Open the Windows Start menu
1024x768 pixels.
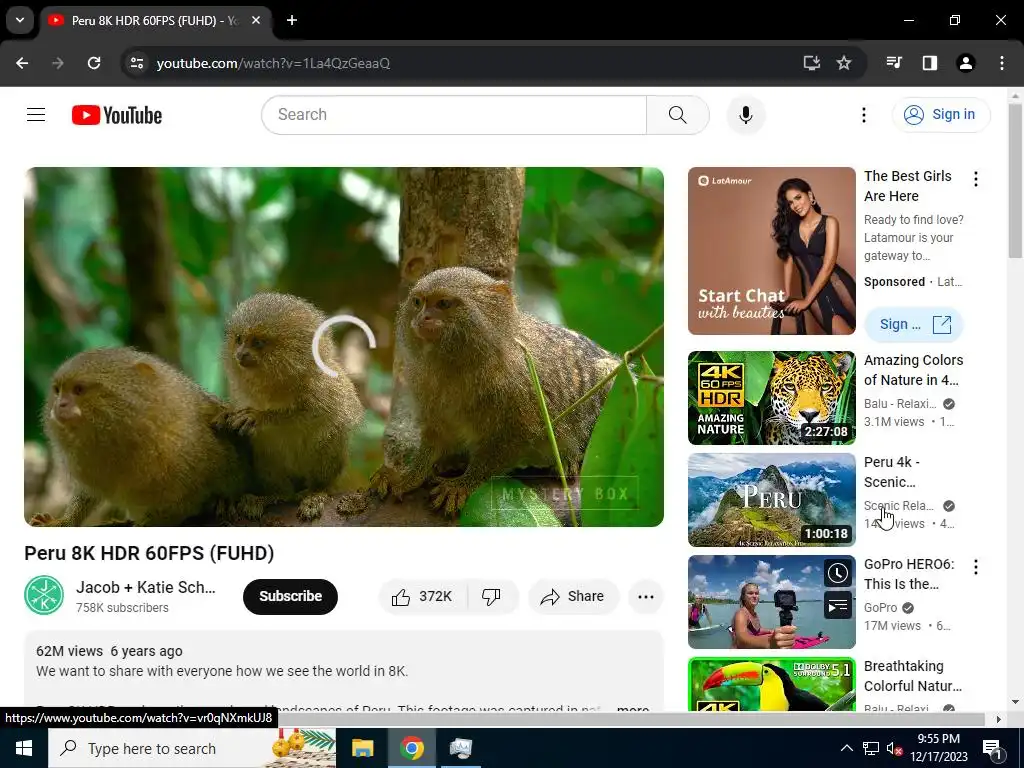tap(24, 748)
